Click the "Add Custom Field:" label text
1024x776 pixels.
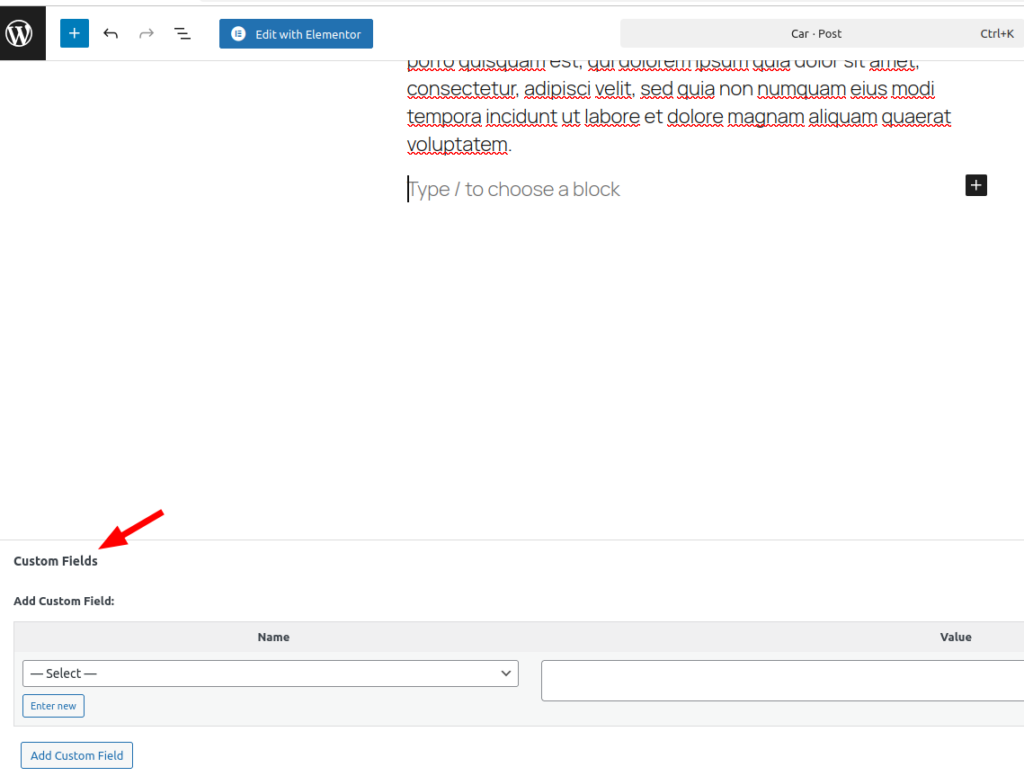pos(64,602)
